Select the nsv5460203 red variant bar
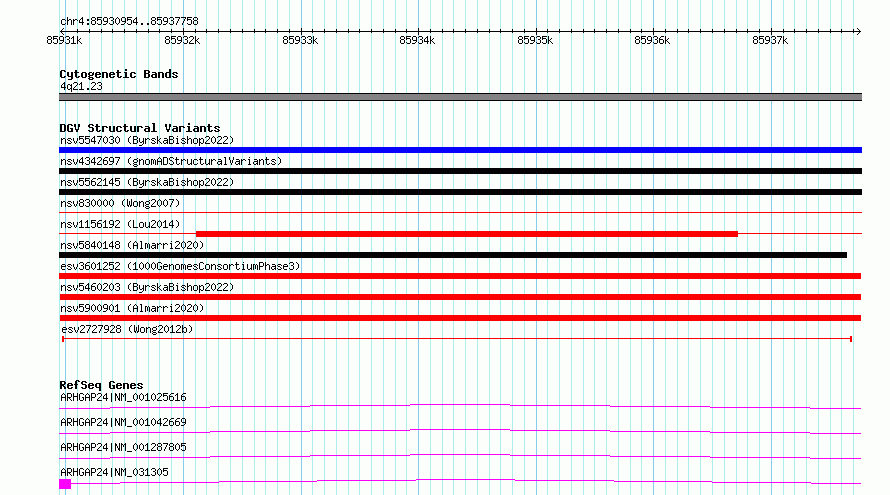 pos(460,297)
